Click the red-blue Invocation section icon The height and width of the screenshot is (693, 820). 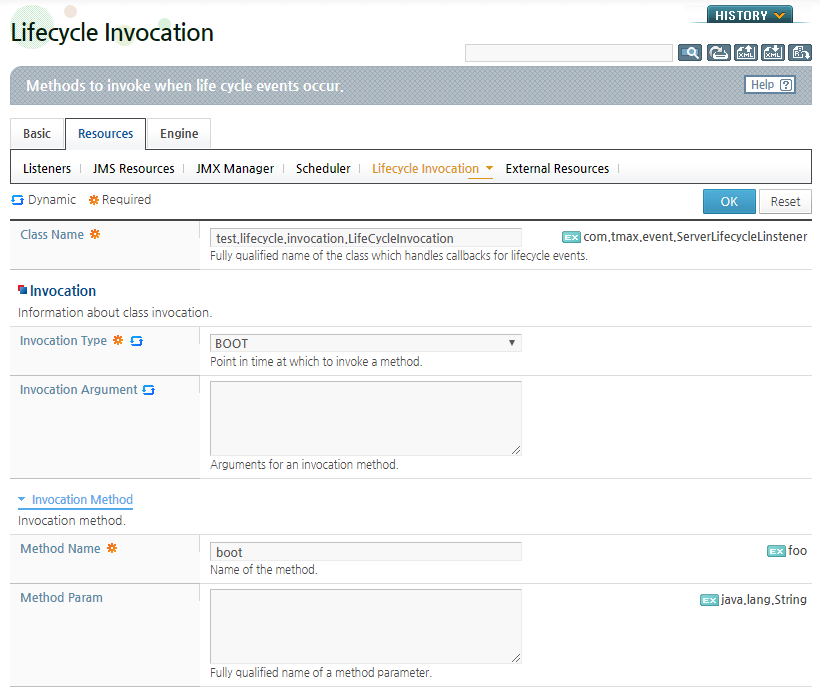point(22,290)
